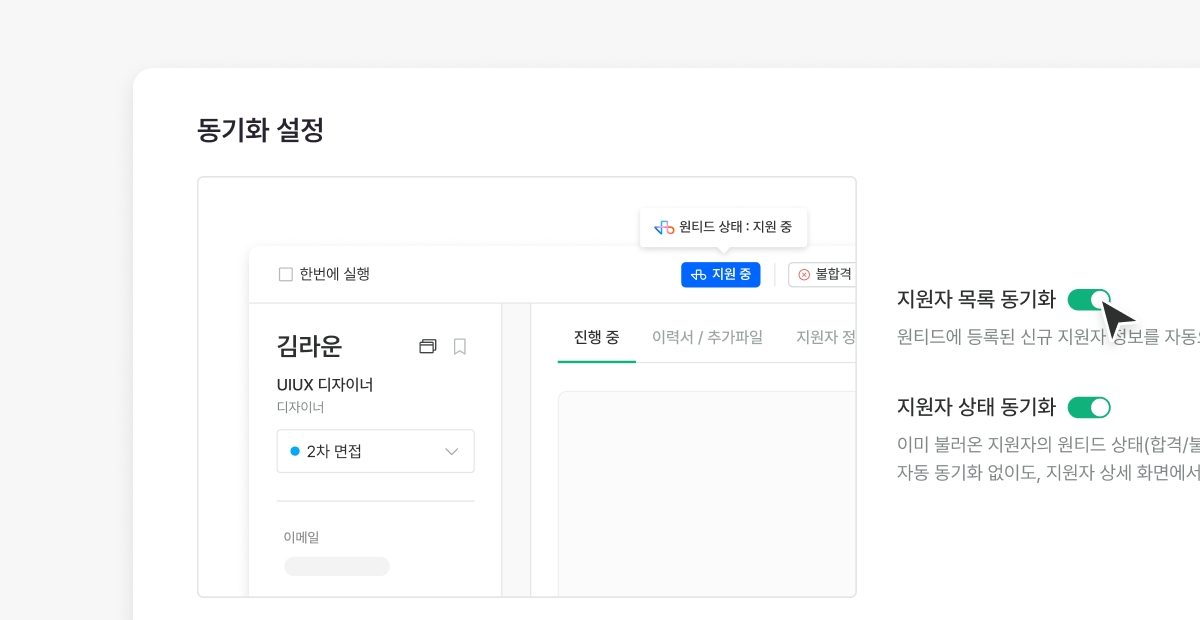
Task: Click the 지원 중 text on the blue button
Action: coord(731,274)
